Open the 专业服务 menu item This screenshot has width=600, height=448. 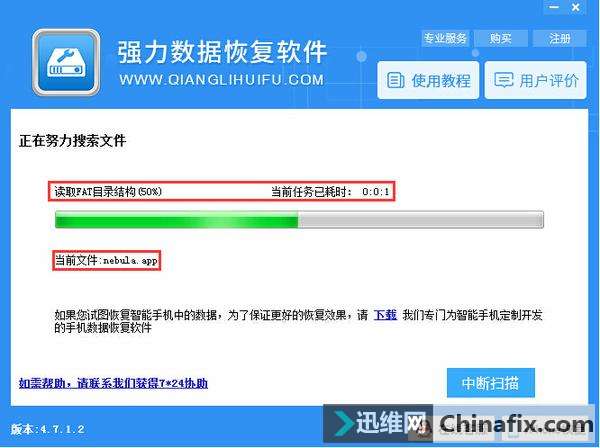445,38
